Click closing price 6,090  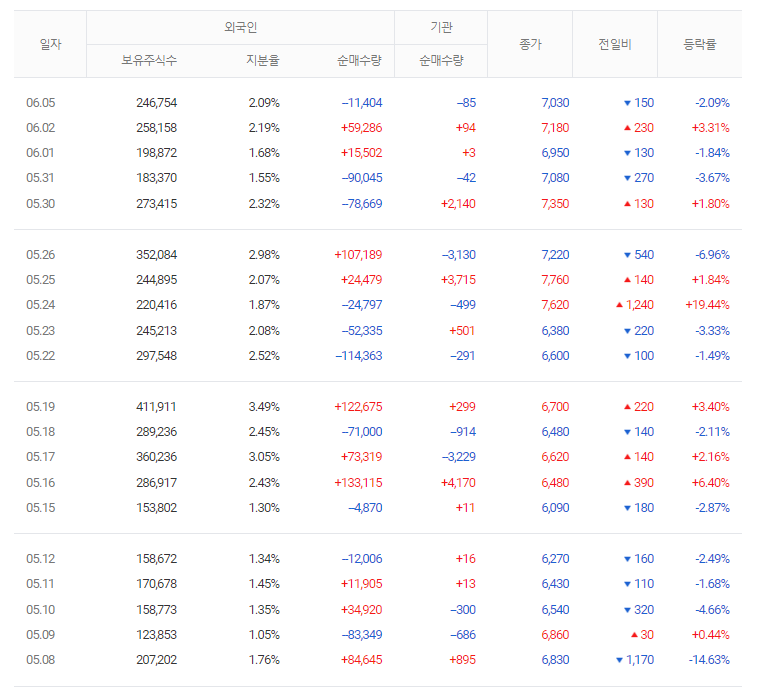[x=555, y=508]
